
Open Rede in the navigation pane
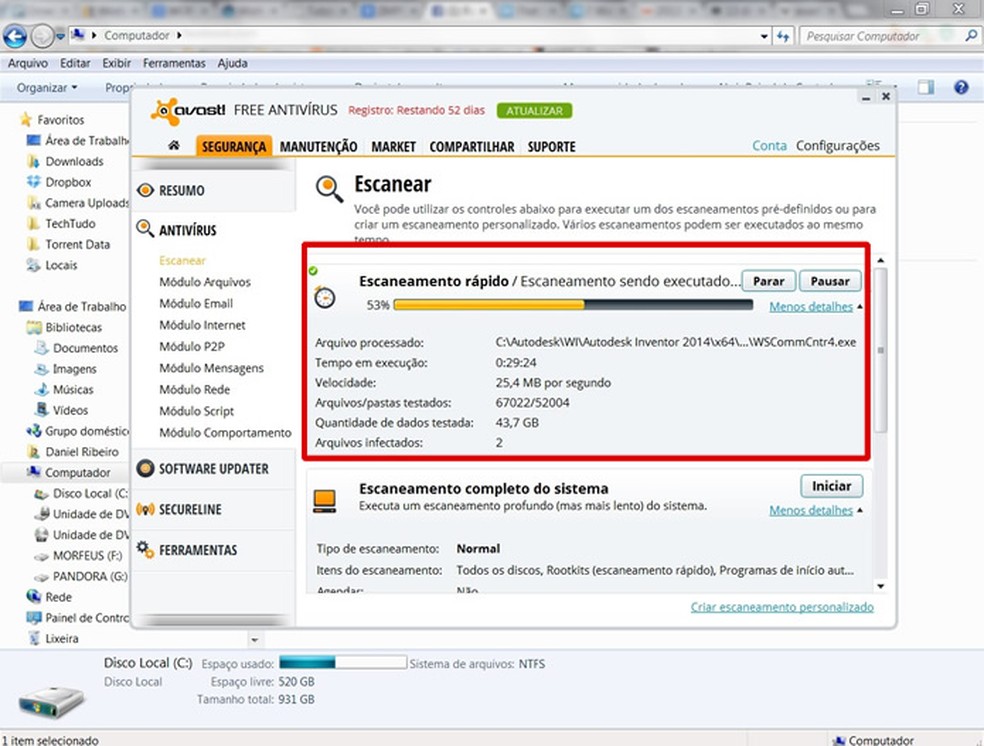click(58, 597)
